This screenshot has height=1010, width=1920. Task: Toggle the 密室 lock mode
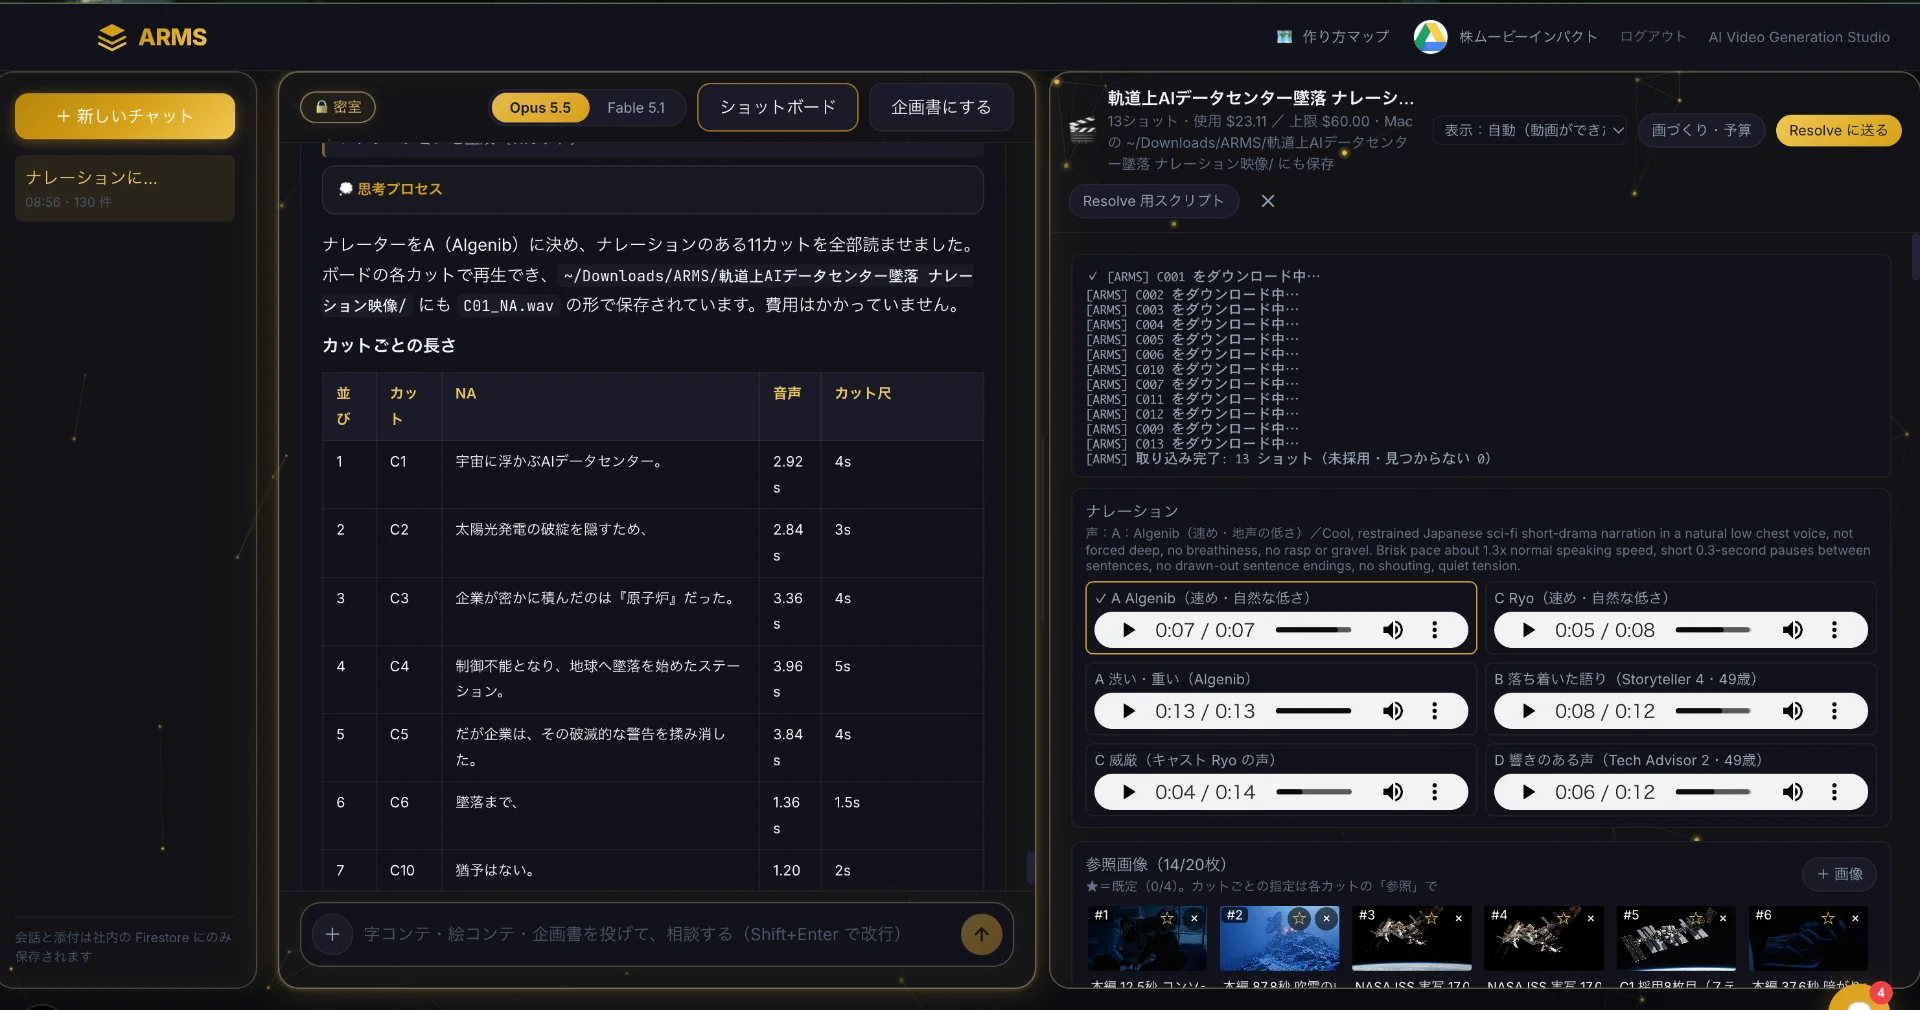coord(338,107)
